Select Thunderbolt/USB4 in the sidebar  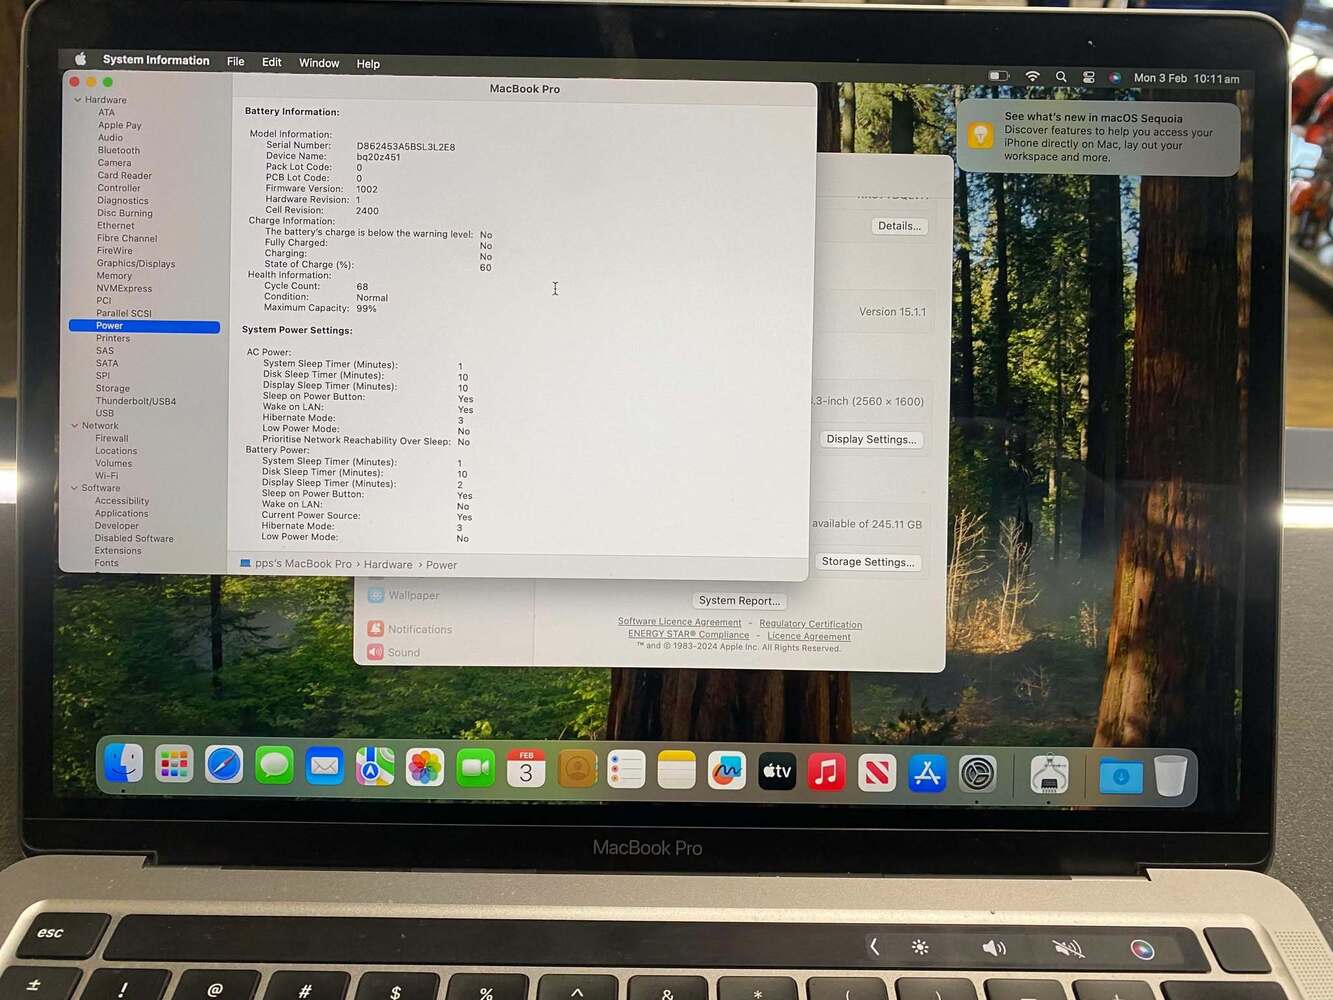[136, 402]
